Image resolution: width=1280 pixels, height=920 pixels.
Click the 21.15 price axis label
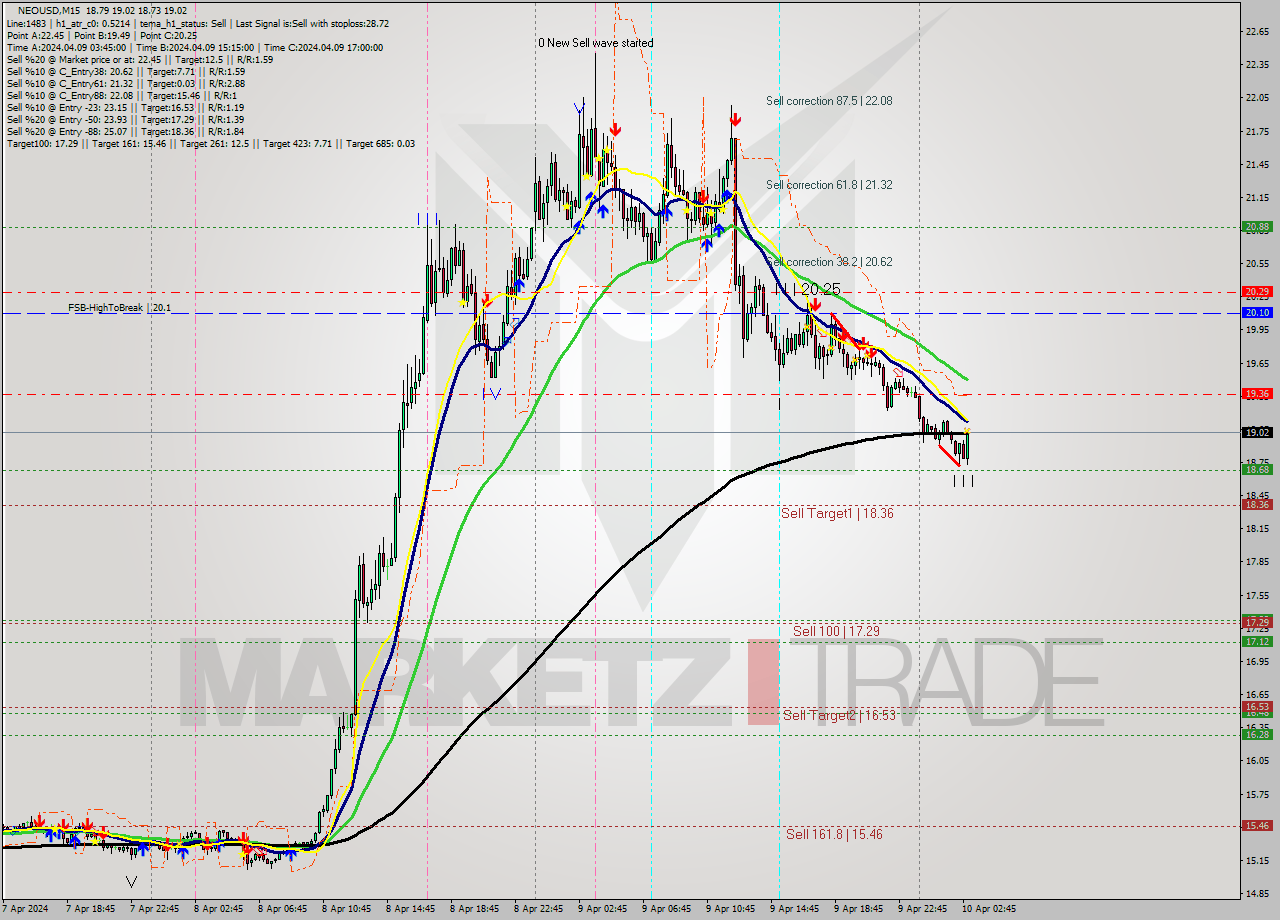(1257, 197)
